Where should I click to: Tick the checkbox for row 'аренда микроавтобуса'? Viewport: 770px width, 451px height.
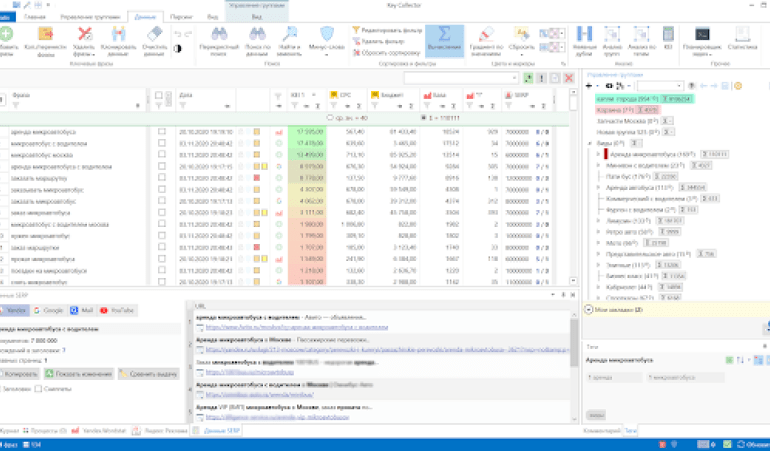(x=162, y=132)
